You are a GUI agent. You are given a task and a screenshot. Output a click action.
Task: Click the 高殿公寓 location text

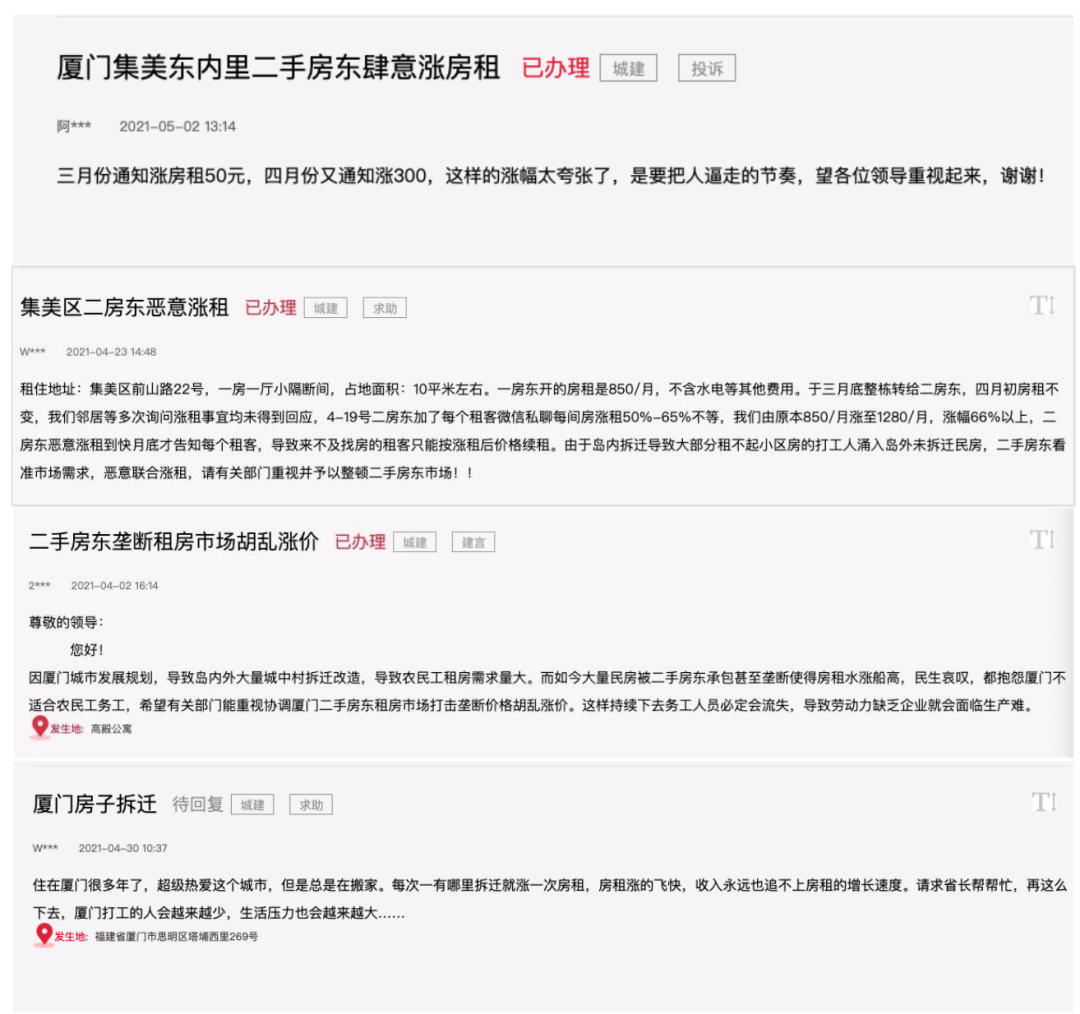click(111, 729)
